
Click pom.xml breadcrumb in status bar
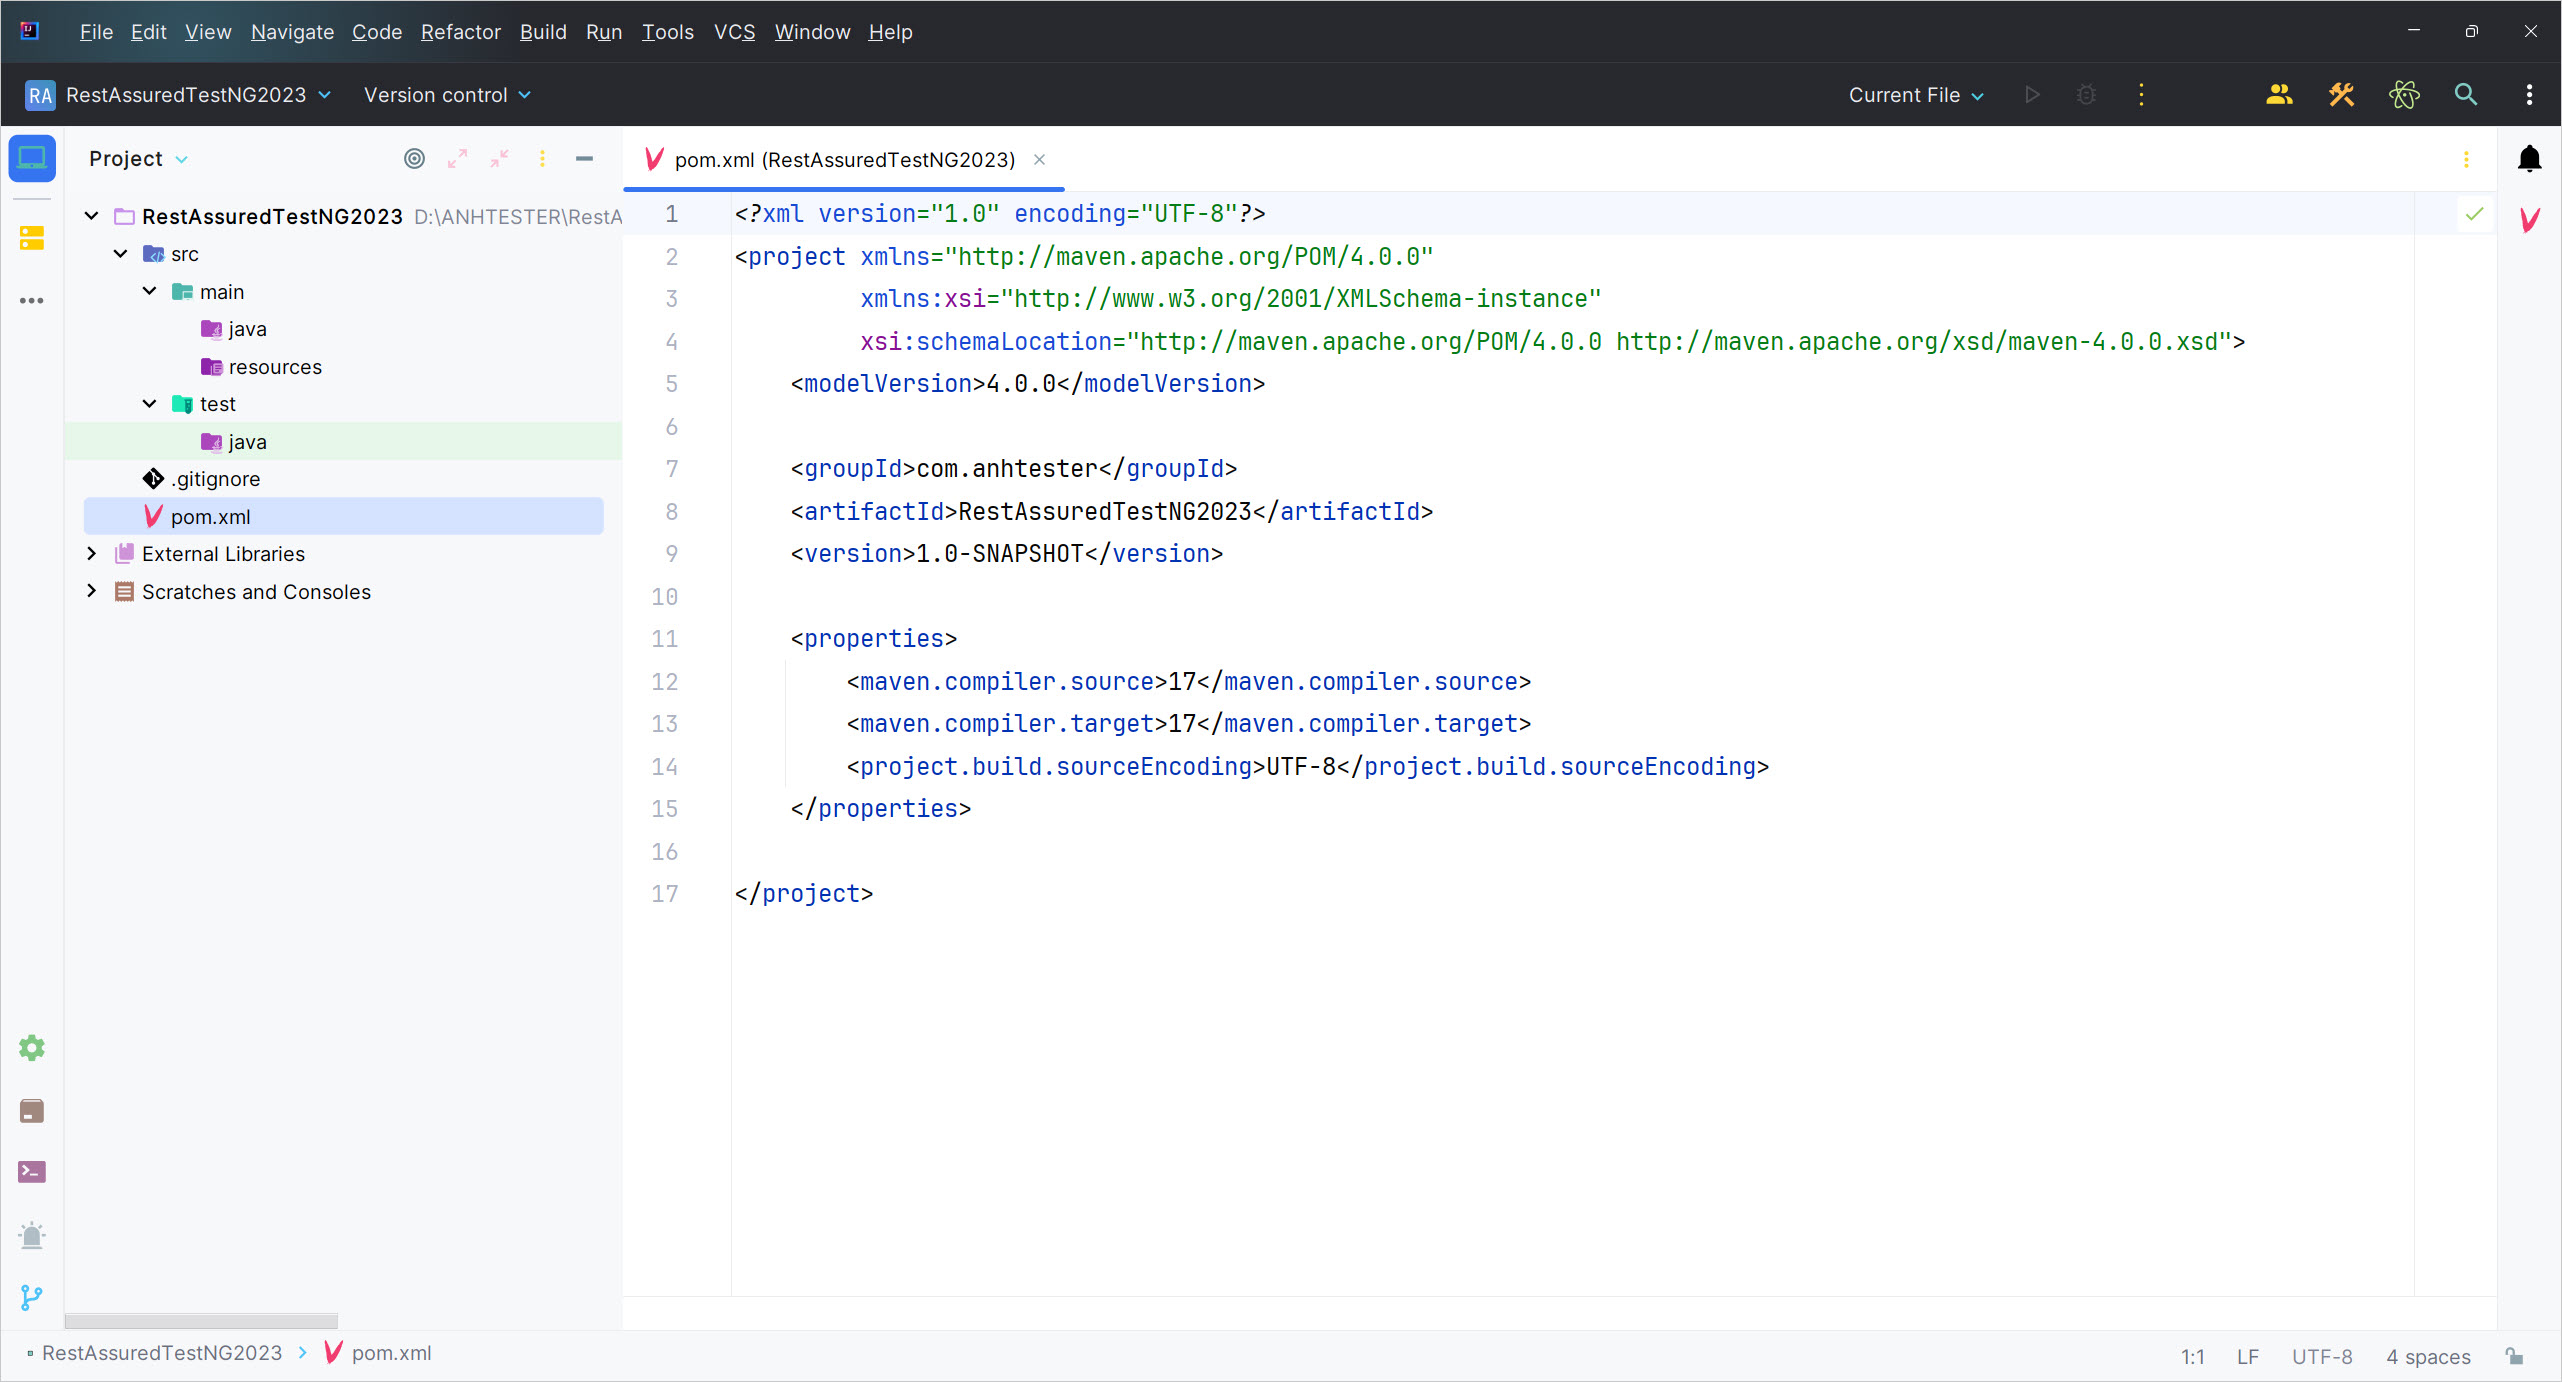(x=378, y=1353)
